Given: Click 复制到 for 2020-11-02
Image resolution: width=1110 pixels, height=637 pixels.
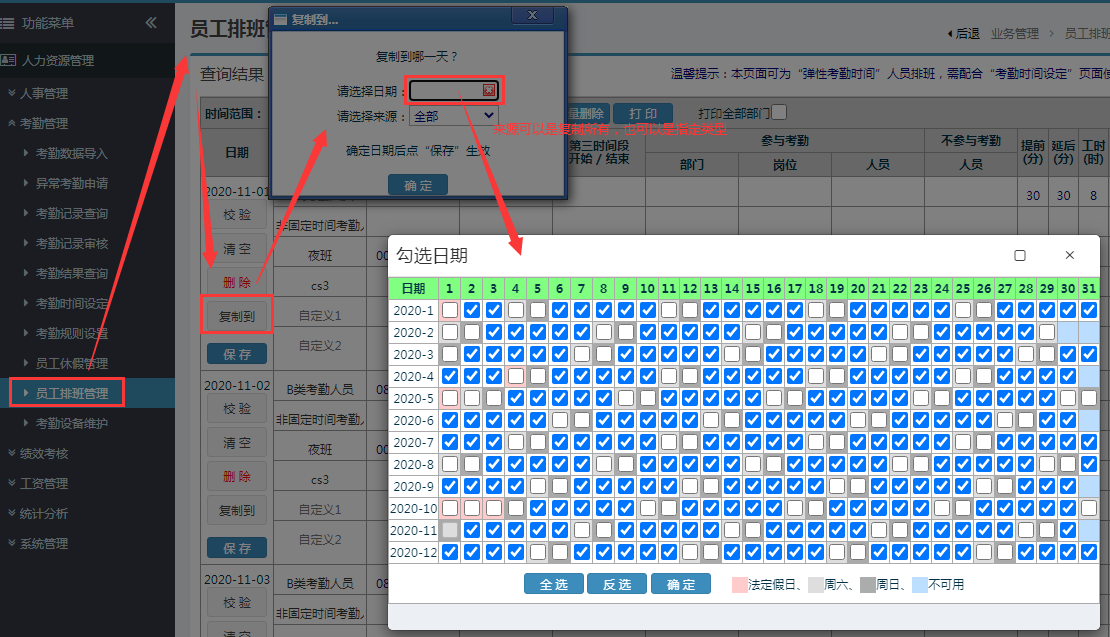Looking at the screenshot, I should [x=236, y=510].
